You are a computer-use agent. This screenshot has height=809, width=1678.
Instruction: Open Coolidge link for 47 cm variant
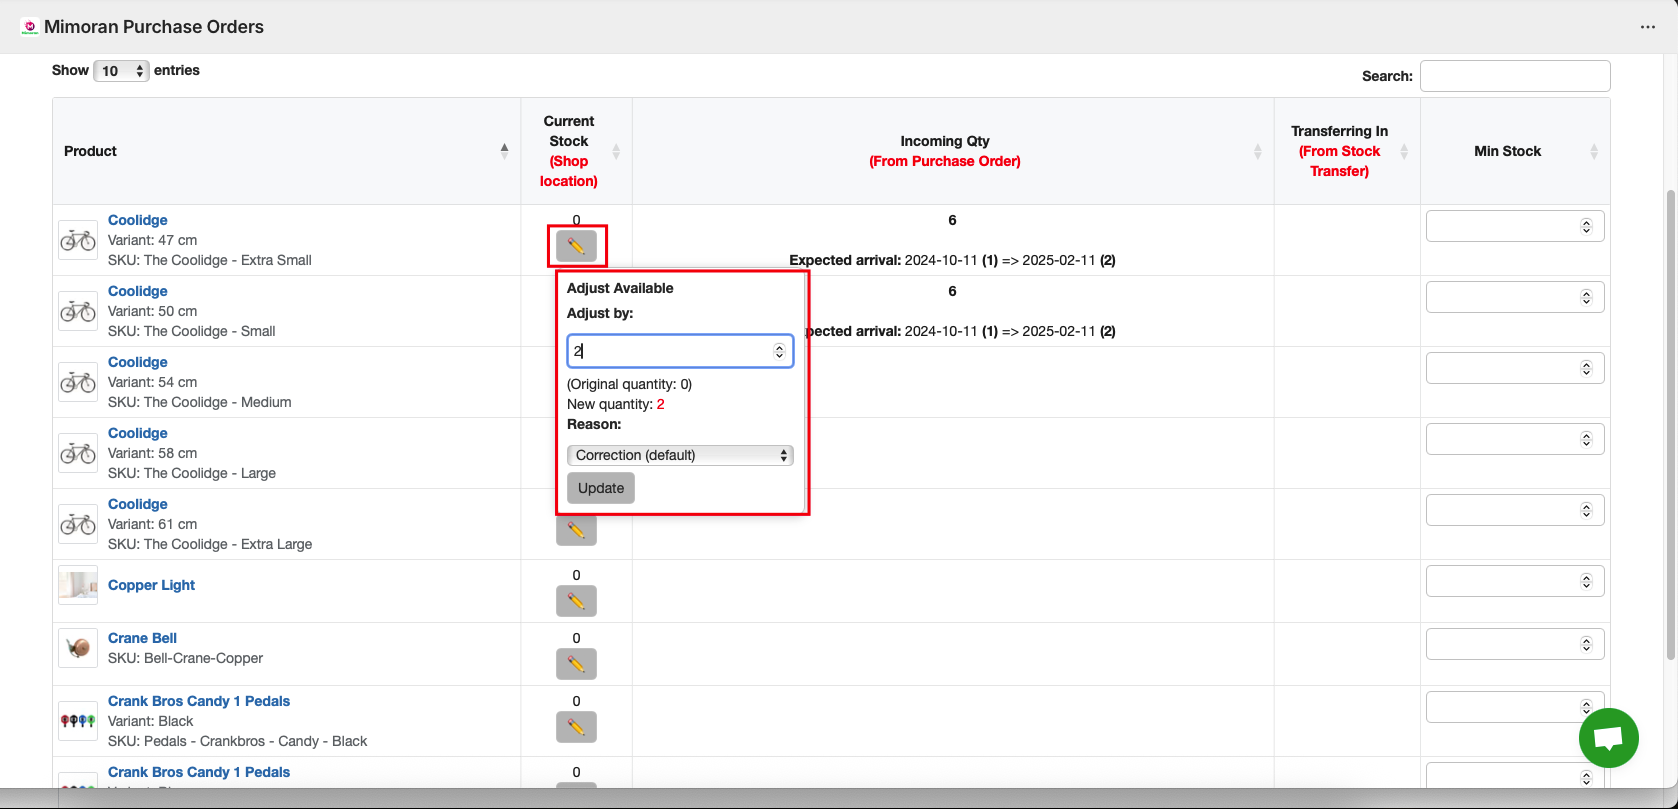tap(138, 220)
